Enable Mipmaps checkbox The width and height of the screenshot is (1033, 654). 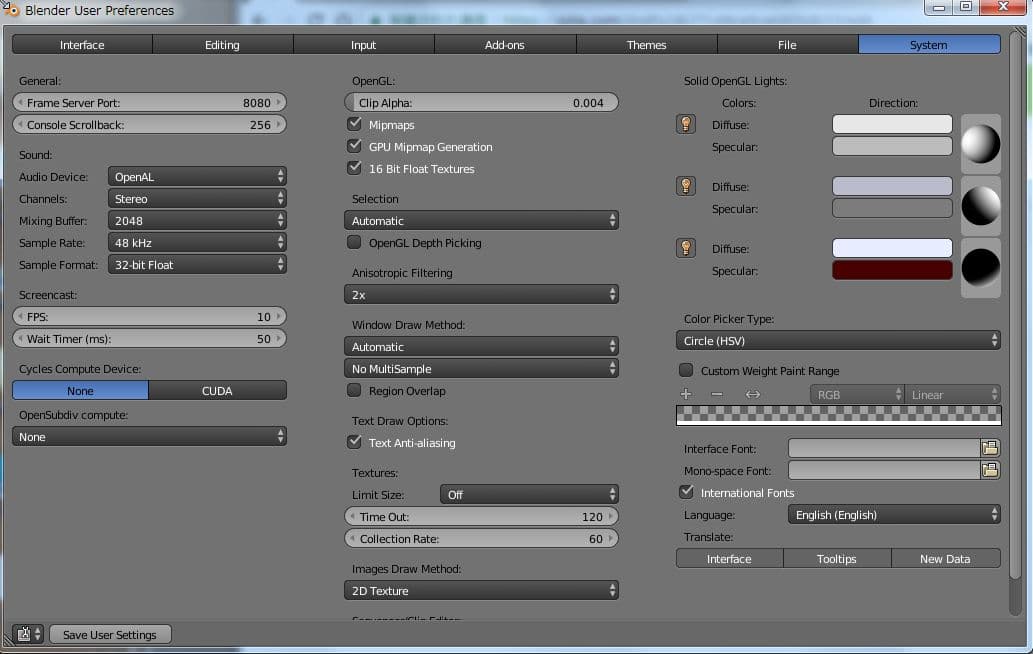coord(354,124)
